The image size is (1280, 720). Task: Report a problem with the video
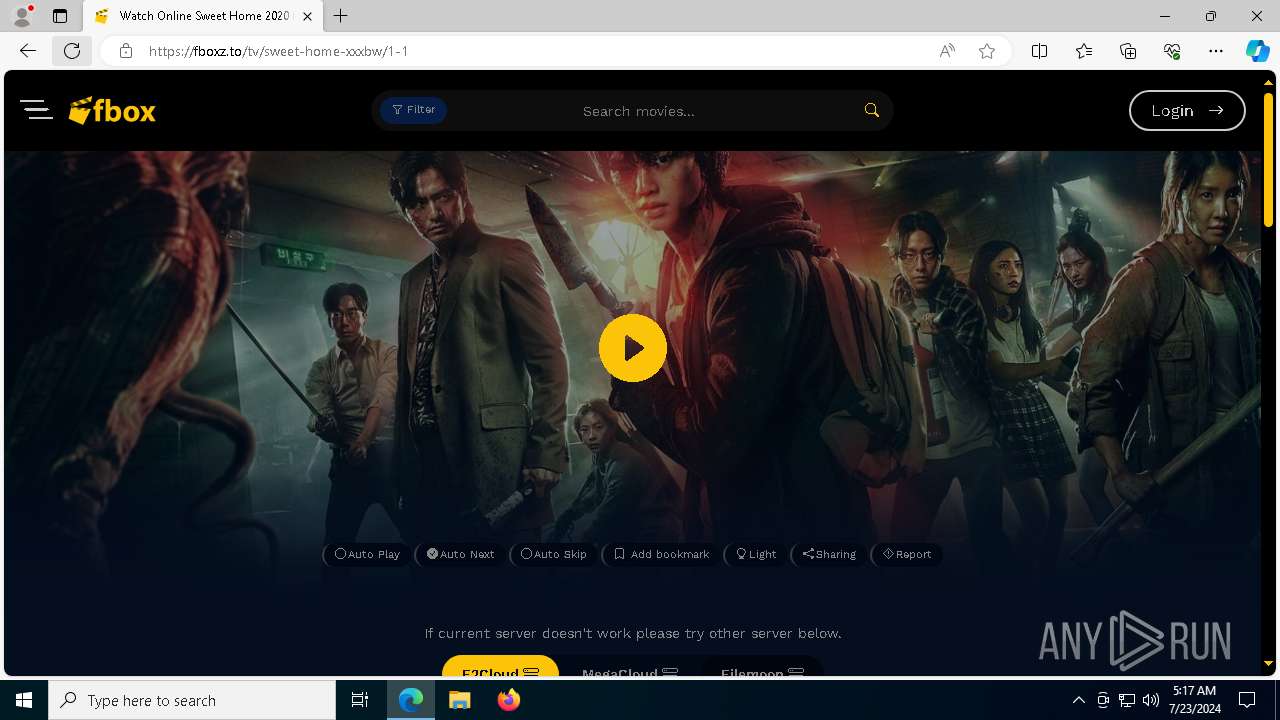(906, 554)
